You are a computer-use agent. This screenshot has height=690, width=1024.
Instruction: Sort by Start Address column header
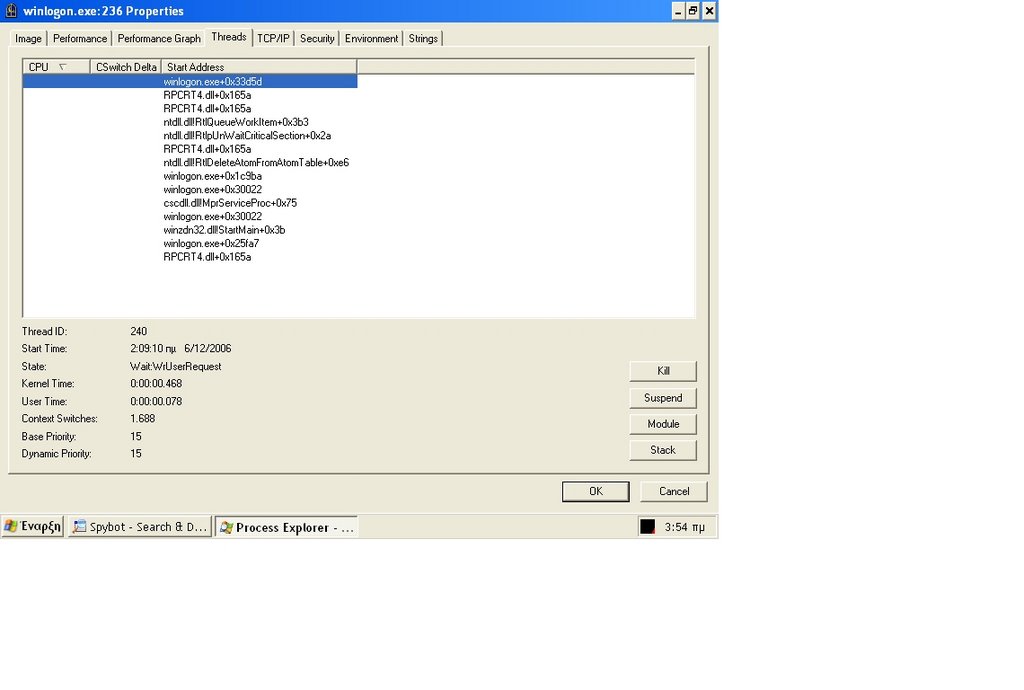click(259, 67)
